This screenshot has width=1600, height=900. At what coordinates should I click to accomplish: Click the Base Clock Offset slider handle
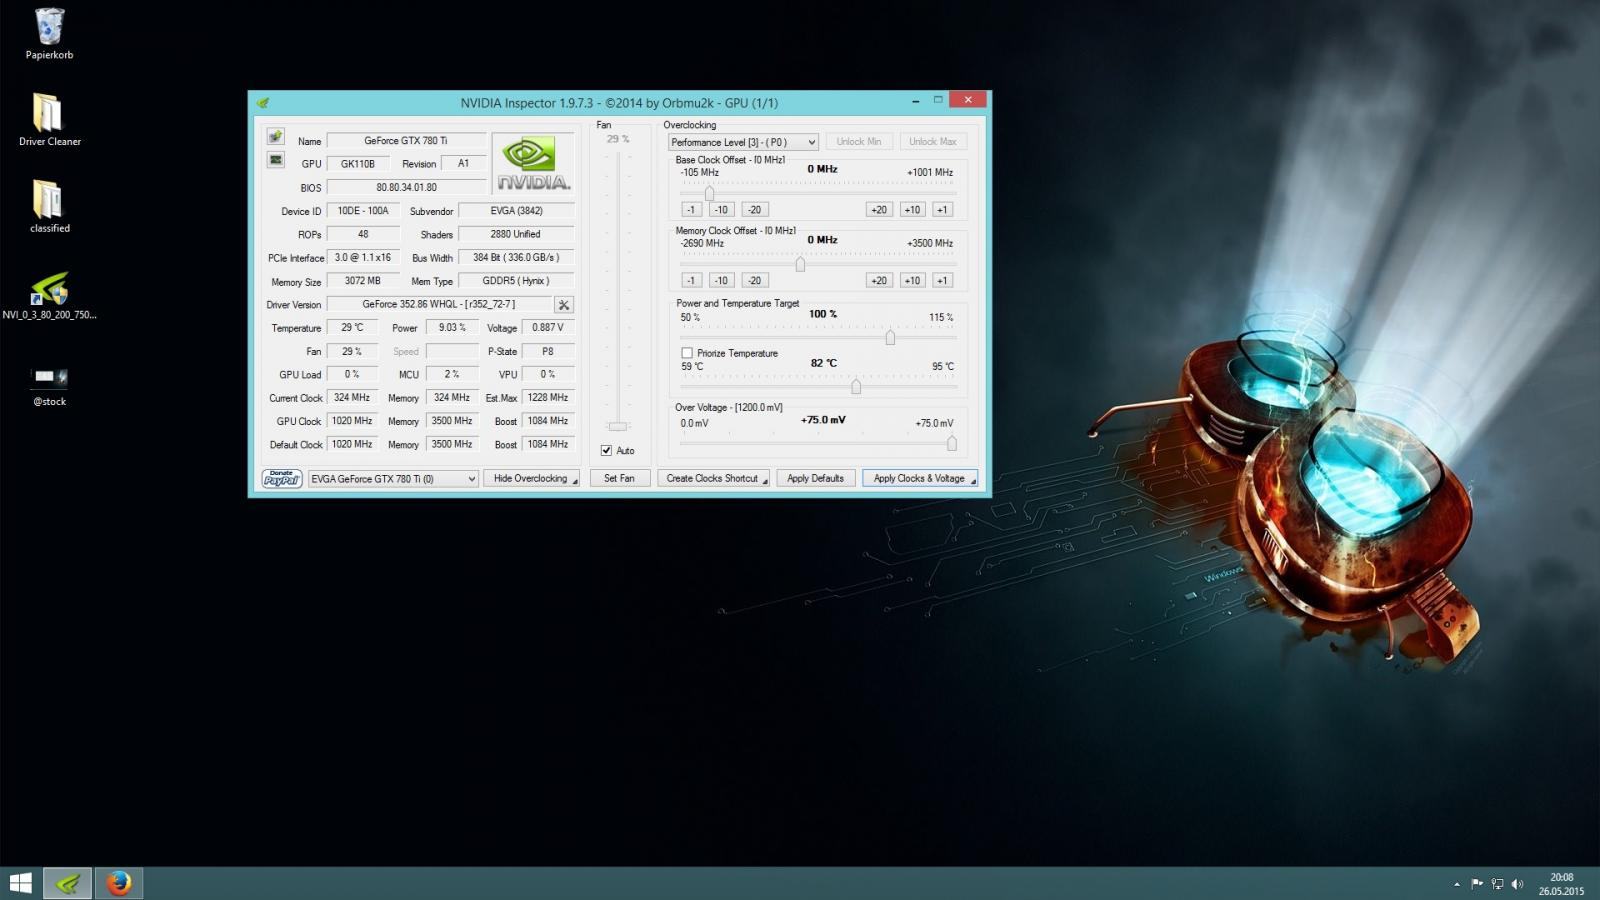(x=709, y=194)
